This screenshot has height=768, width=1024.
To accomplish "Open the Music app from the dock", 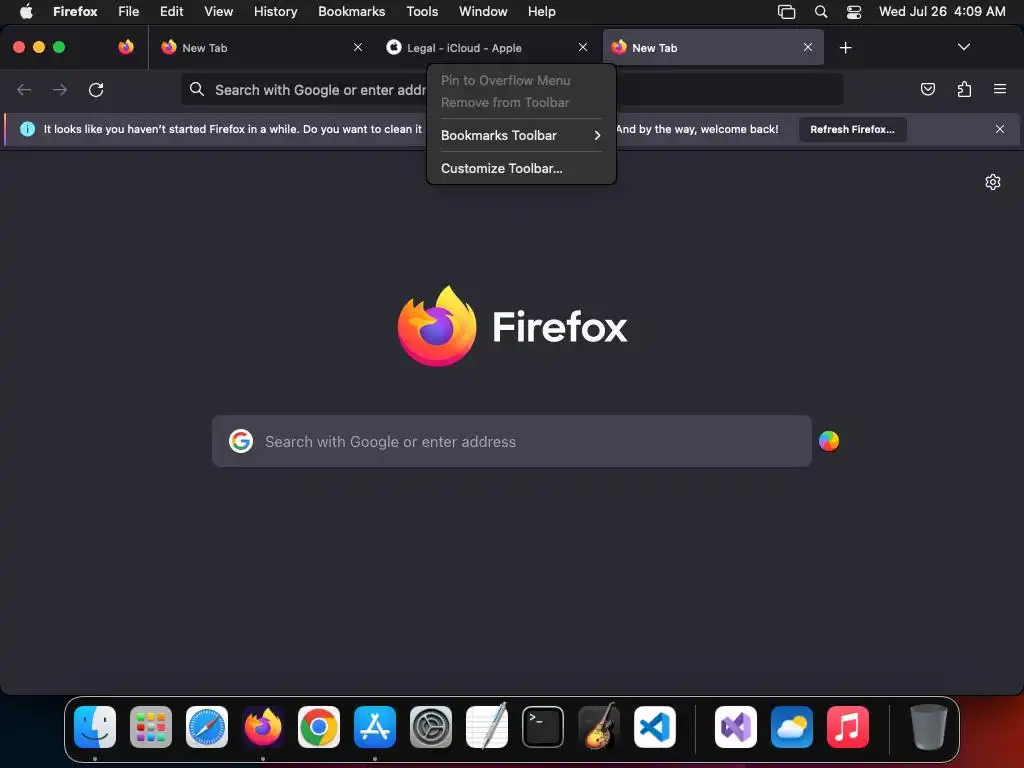I will coord(848,727).
